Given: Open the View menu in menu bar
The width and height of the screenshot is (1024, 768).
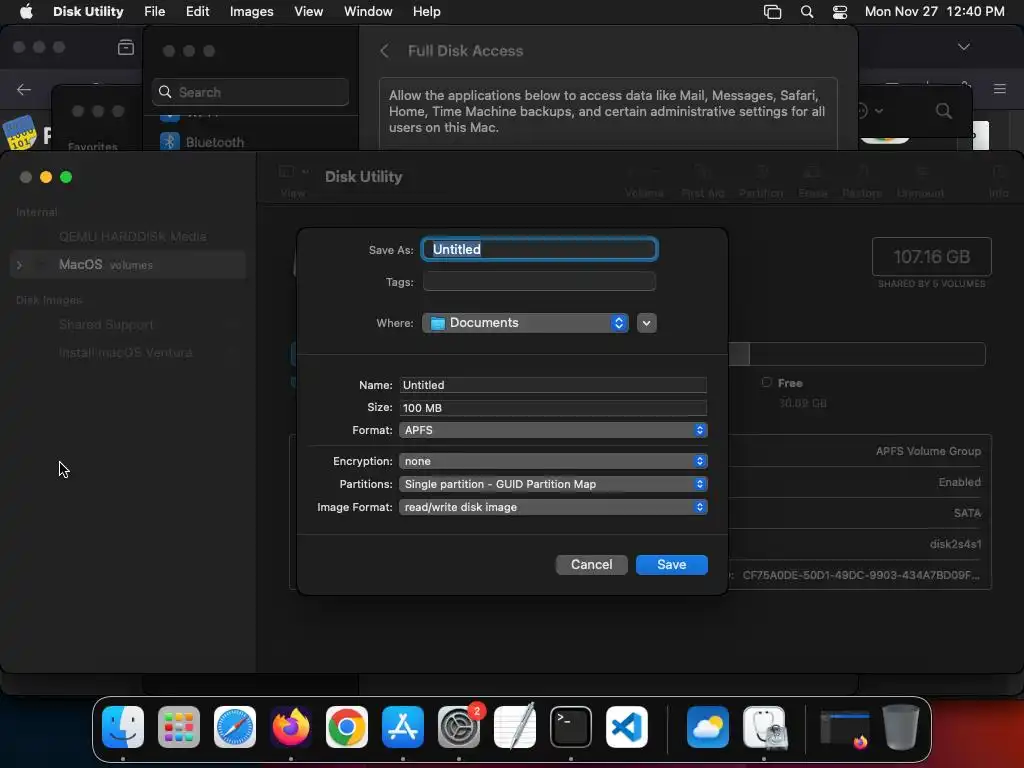Looking at the screenshot, I should point(308,12).
